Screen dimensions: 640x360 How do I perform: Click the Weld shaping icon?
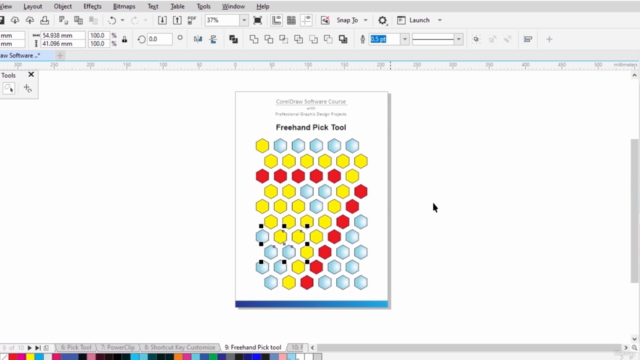[x=254, y=39]
